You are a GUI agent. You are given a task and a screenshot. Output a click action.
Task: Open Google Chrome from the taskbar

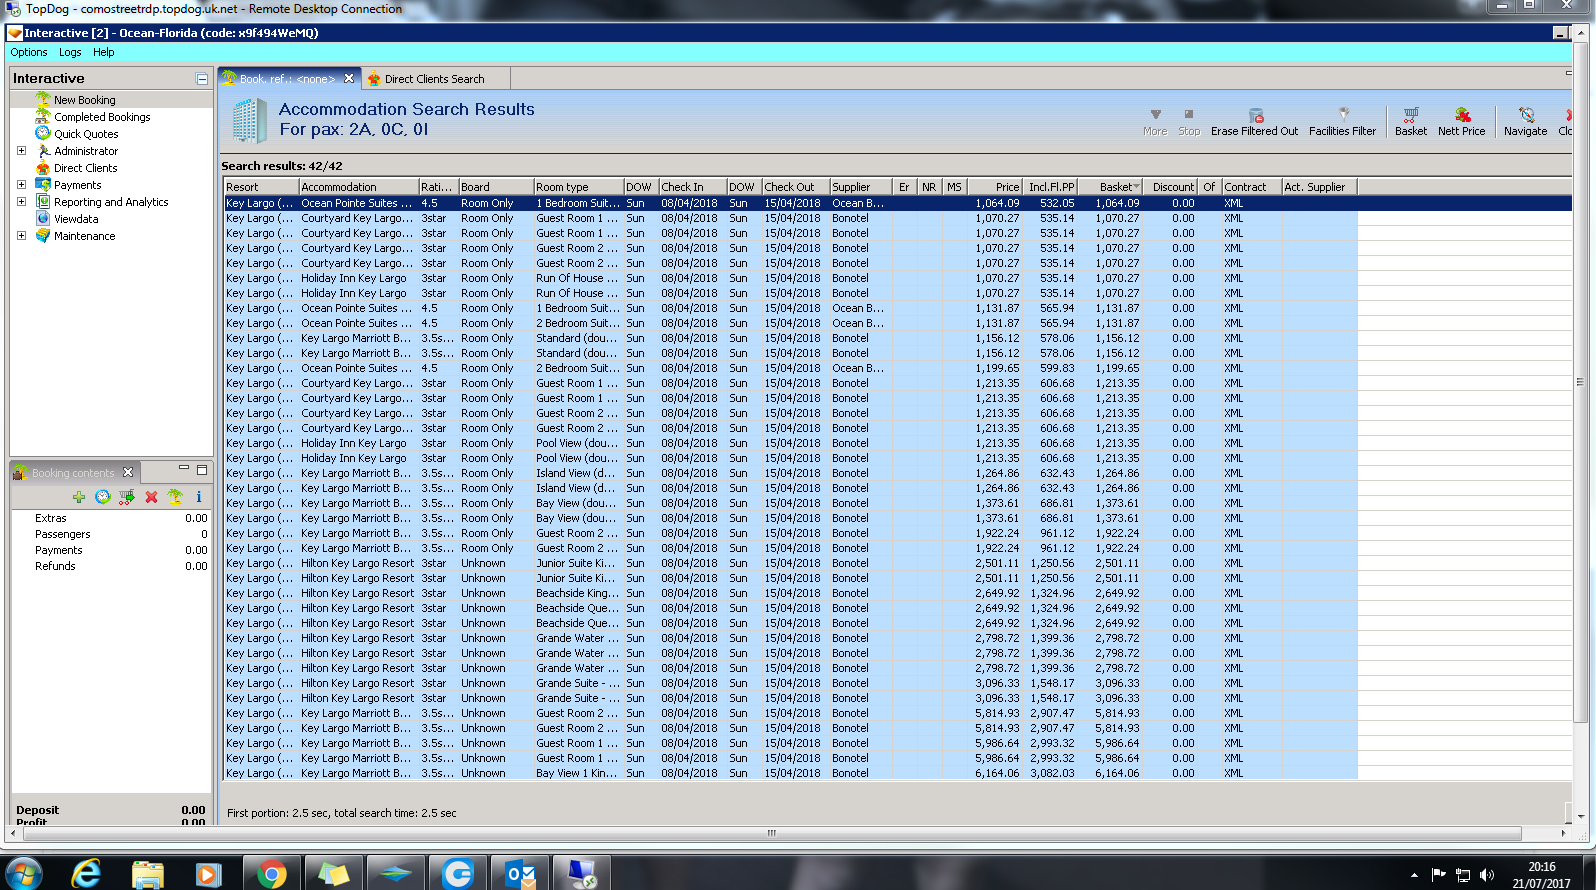(x=271, y=873)
